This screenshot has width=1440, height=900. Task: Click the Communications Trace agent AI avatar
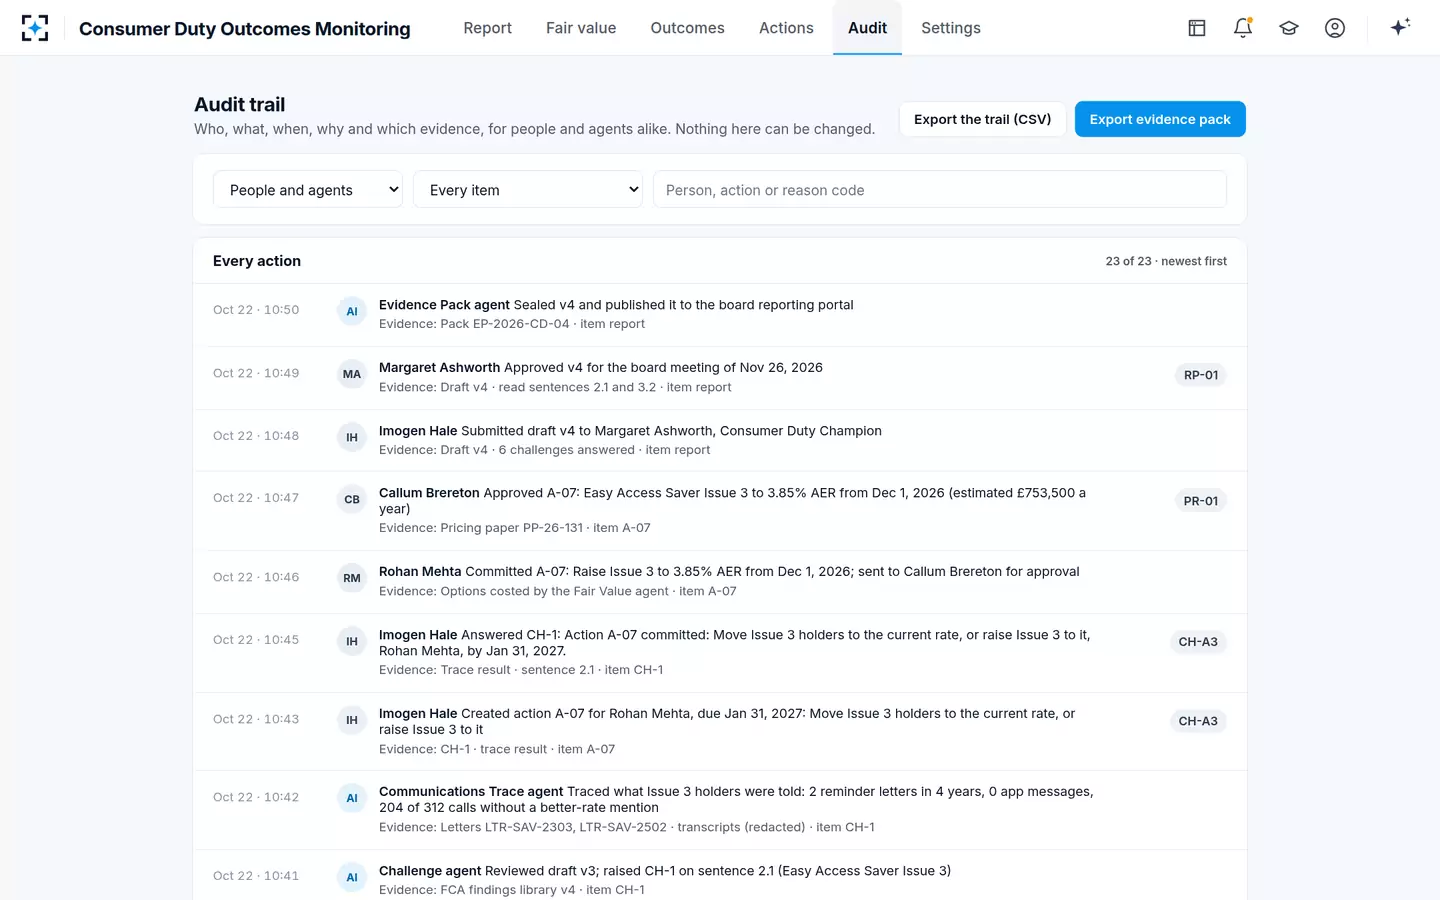[x=352, y=798]
